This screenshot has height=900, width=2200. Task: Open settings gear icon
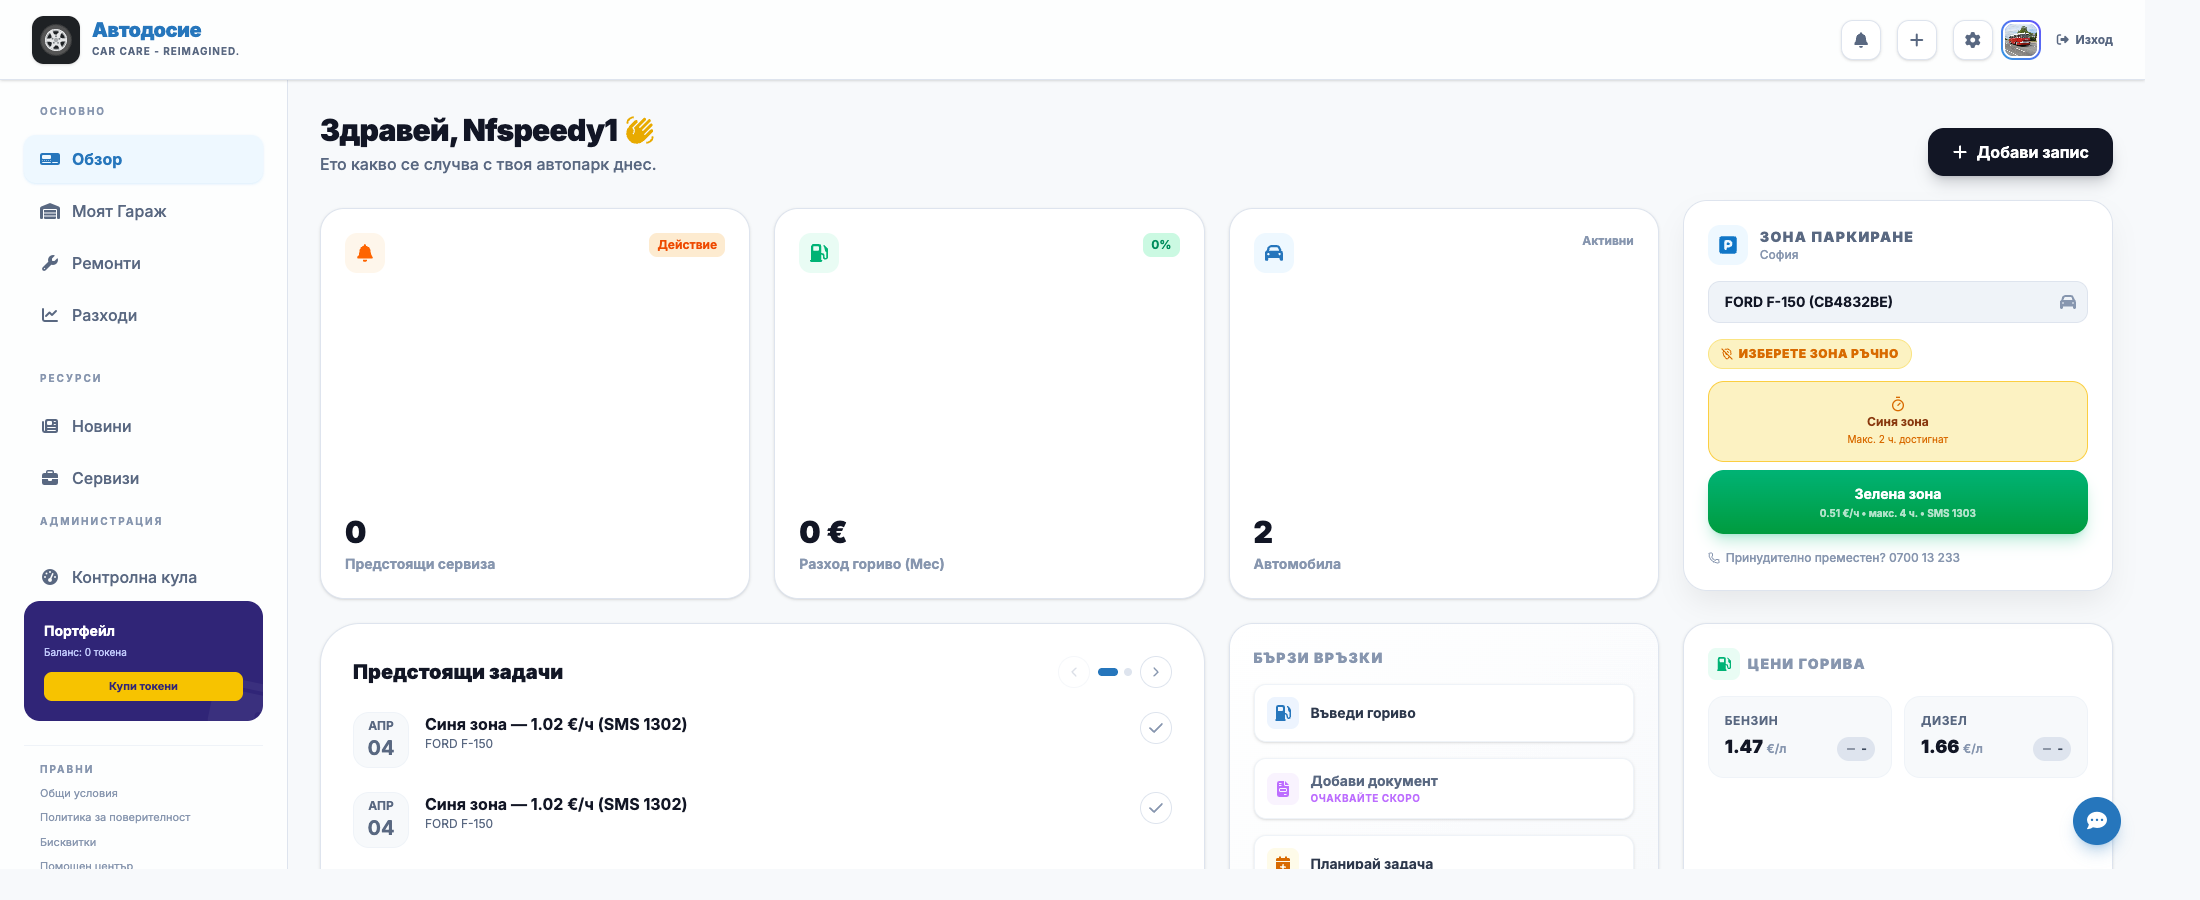coord(1973,40)
